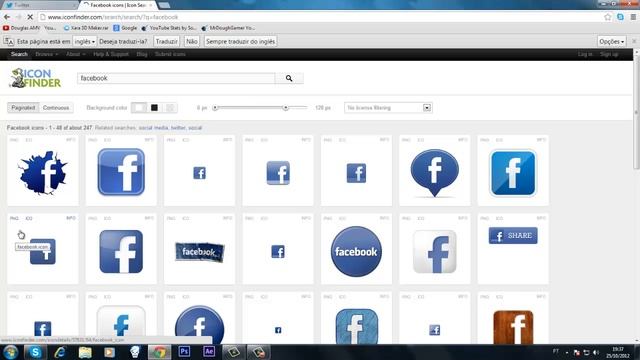The width and height of the screenshot is (640, 360).
Task: Open the file explorer folder on taskbar
Action: [x=85, y=352]
